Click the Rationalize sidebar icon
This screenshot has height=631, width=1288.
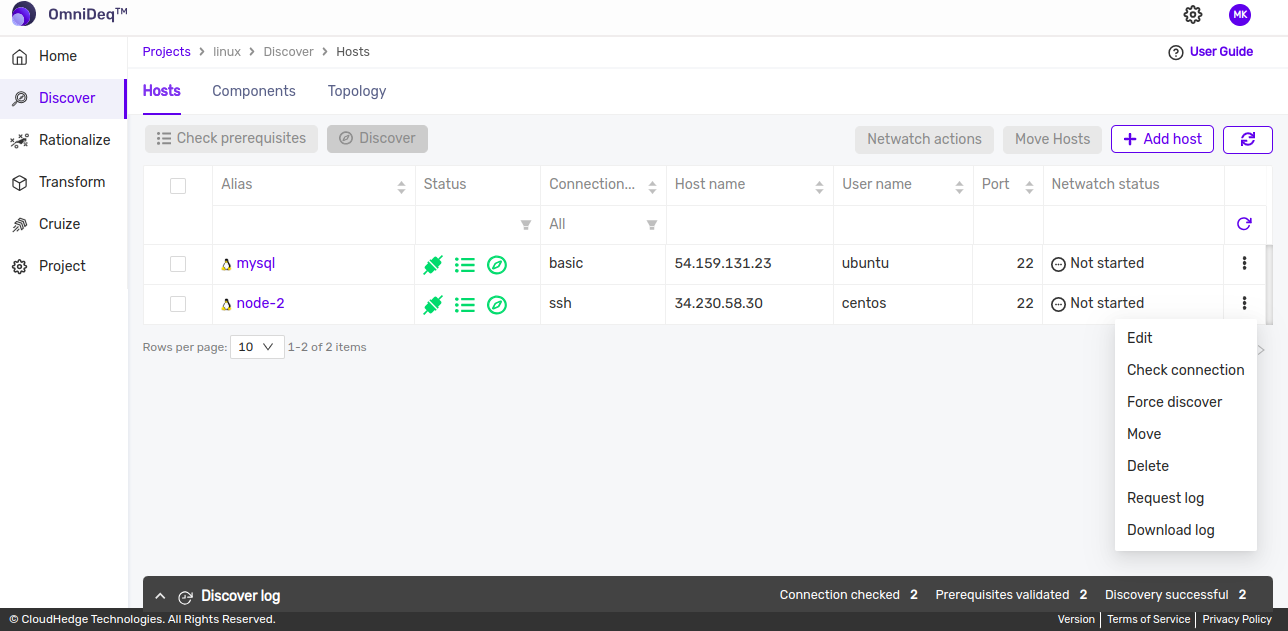point(19,141)
